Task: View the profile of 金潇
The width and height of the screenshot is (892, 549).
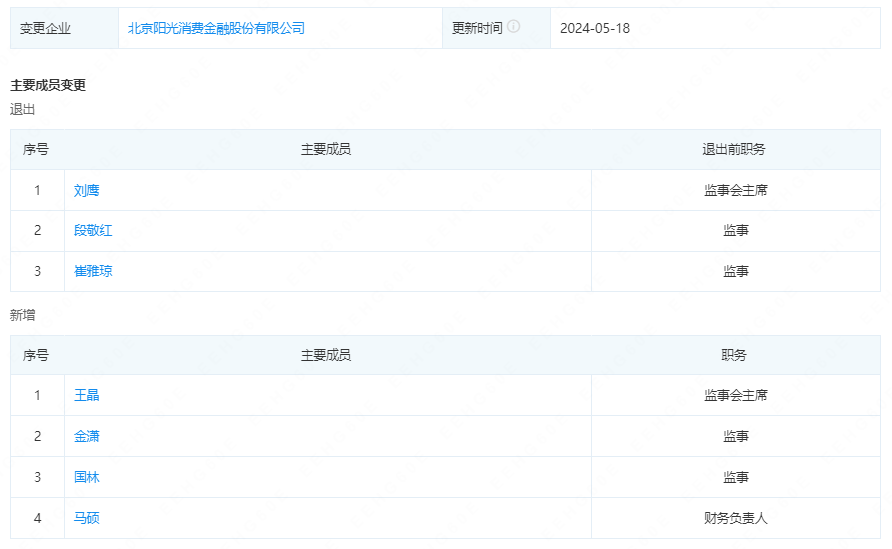Action: click(x=87, y=436)
